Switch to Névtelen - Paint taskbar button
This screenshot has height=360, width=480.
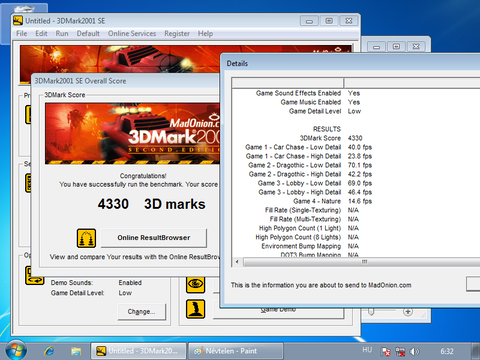(236, 351)
